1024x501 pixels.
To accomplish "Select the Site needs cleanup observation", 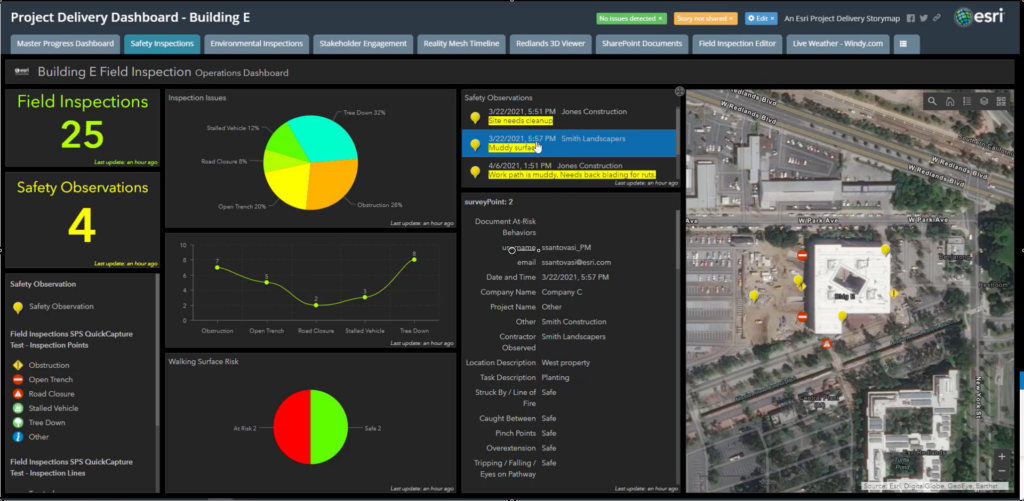I will (568, 116).
